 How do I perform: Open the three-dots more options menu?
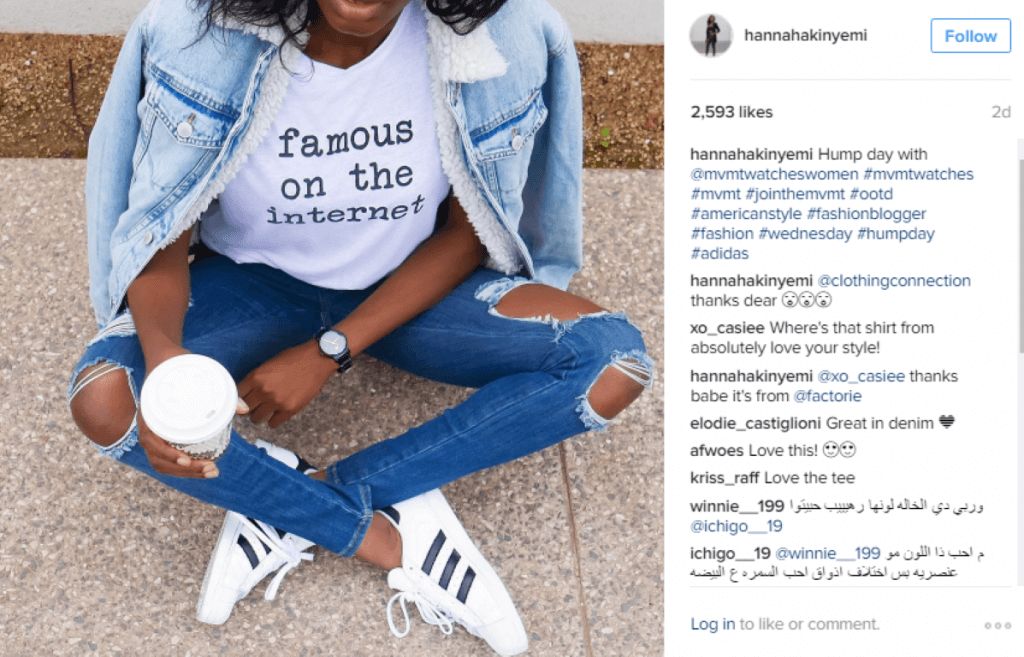pos(997,626)
